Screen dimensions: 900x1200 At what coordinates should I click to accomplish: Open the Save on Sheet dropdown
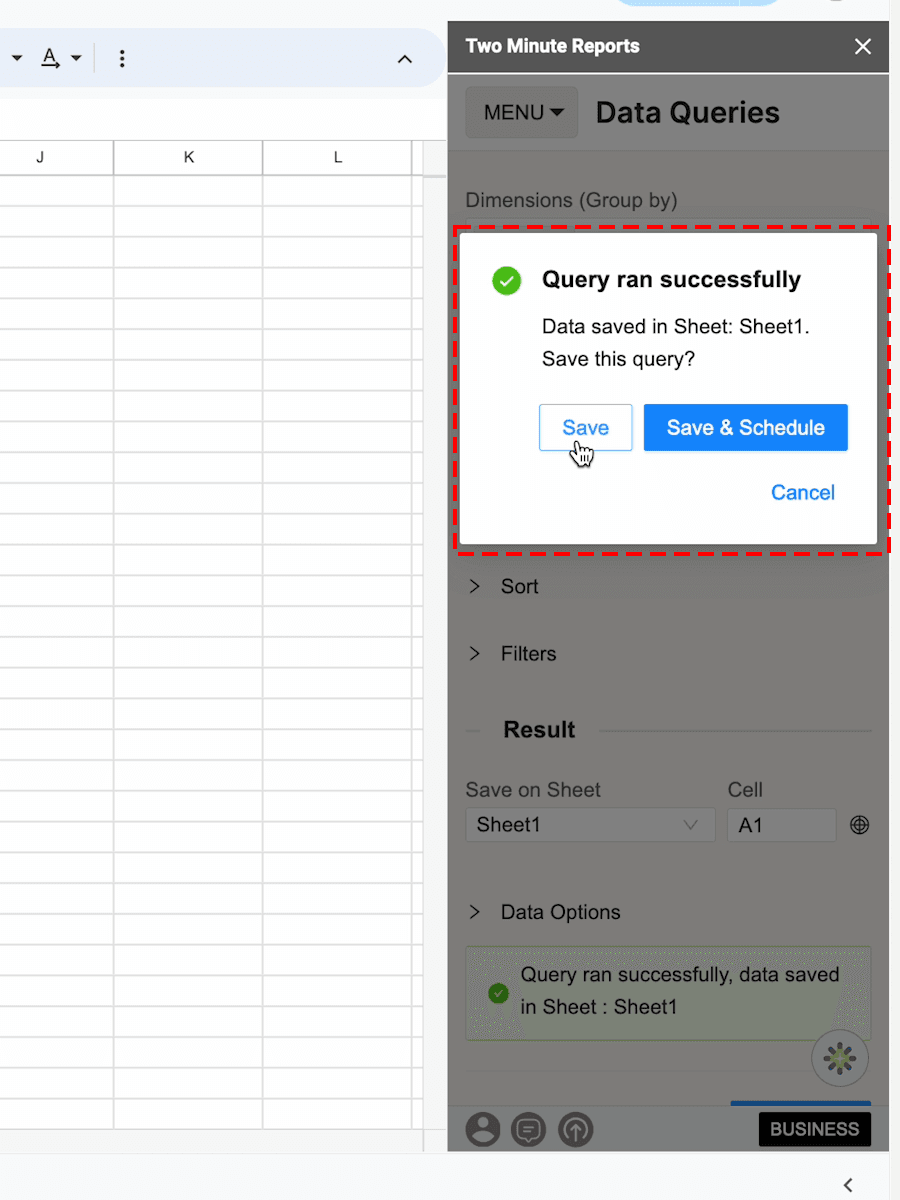pos(590,825)
